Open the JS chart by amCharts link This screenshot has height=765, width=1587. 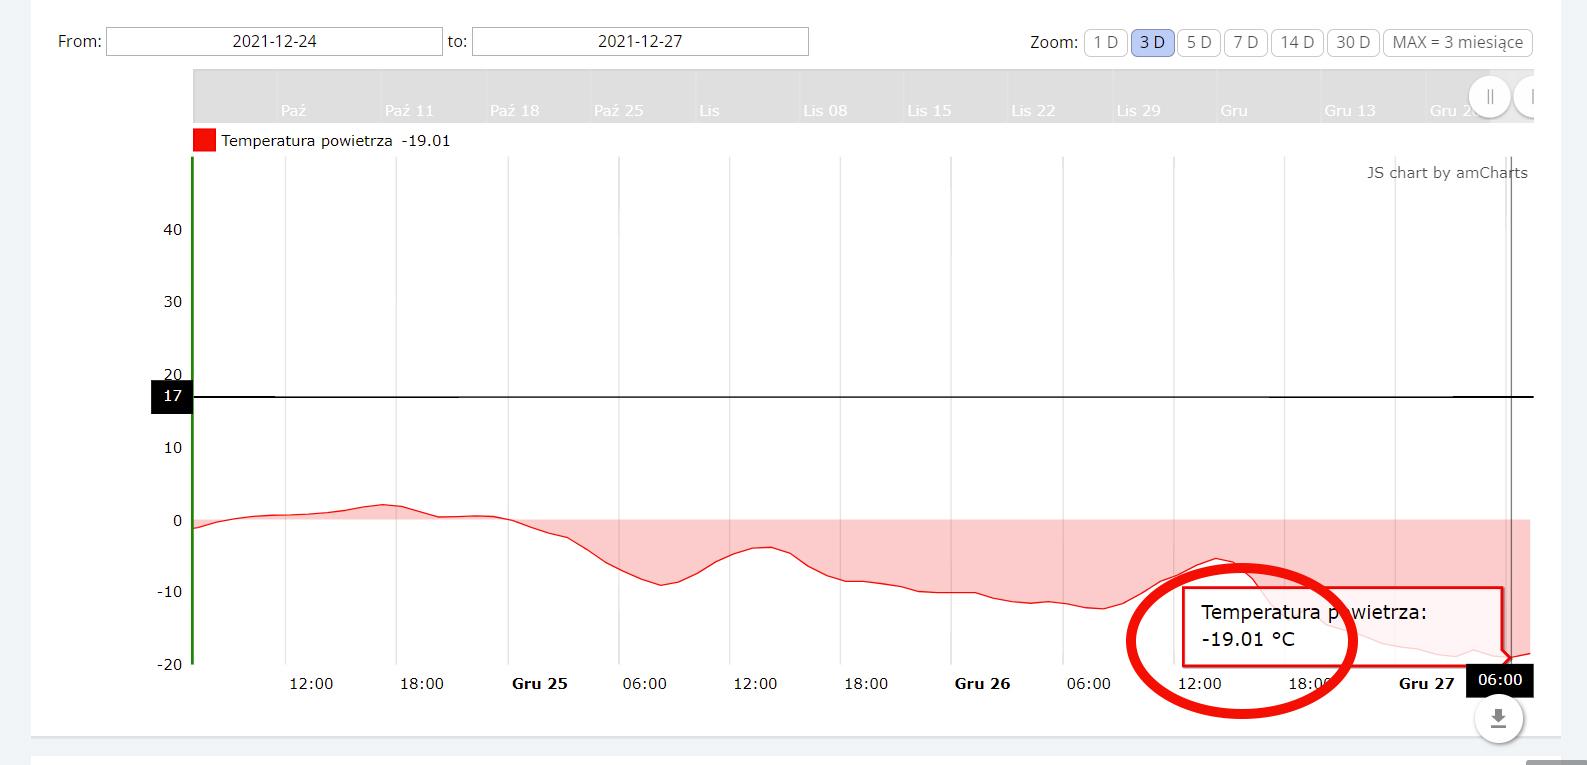tap(1446, 172)
